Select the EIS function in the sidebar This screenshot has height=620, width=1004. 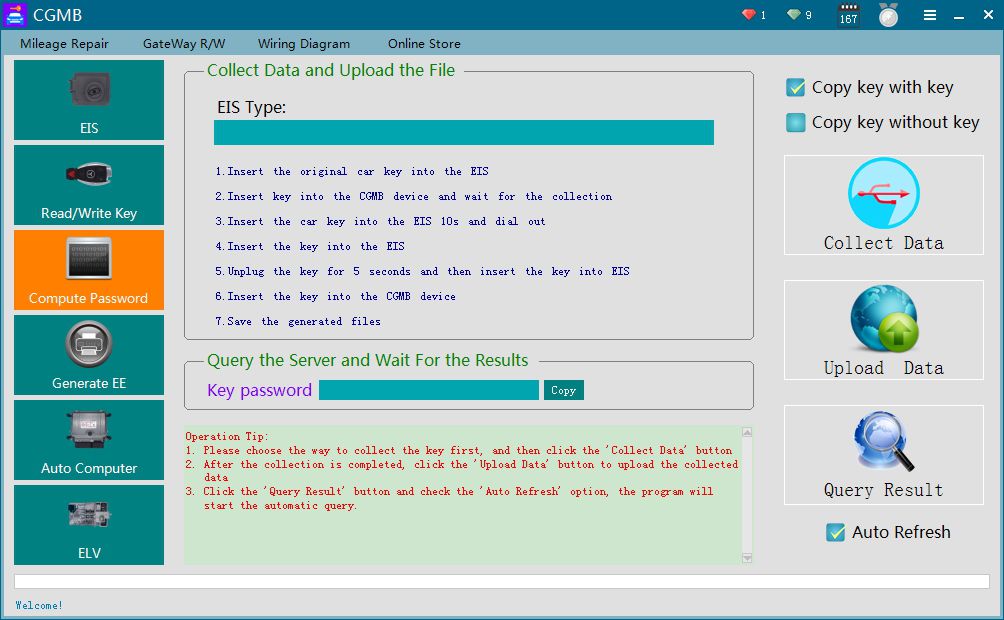[x=88, y=99]
